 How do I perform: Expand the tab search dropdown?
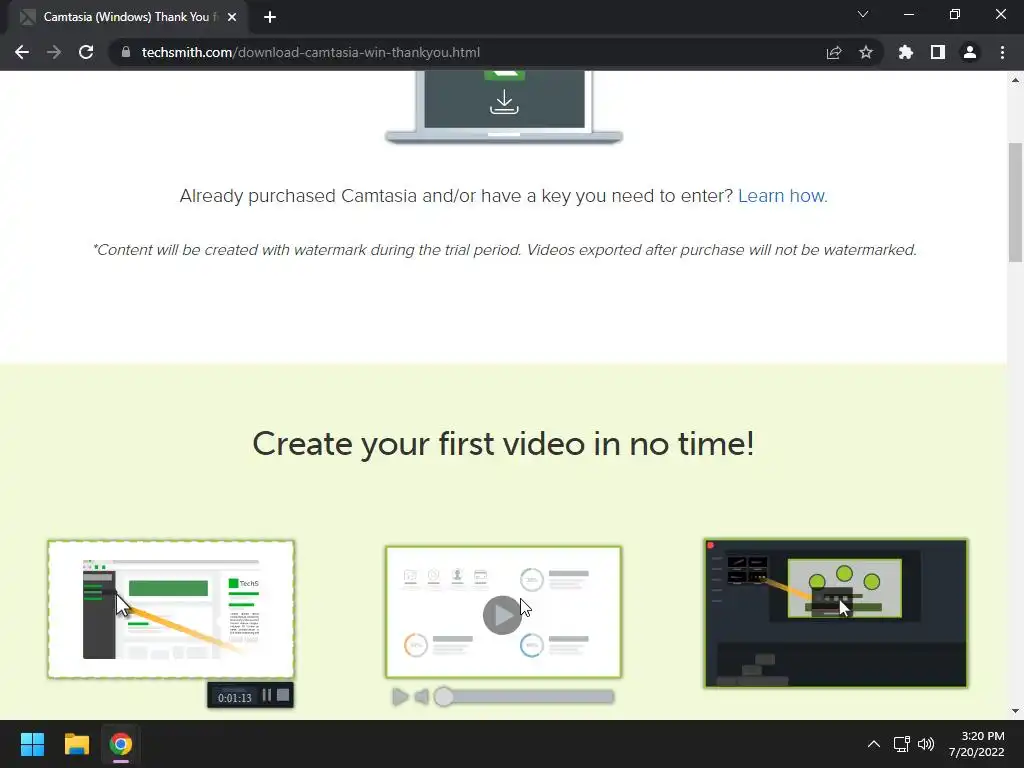(x=863, y=14)
